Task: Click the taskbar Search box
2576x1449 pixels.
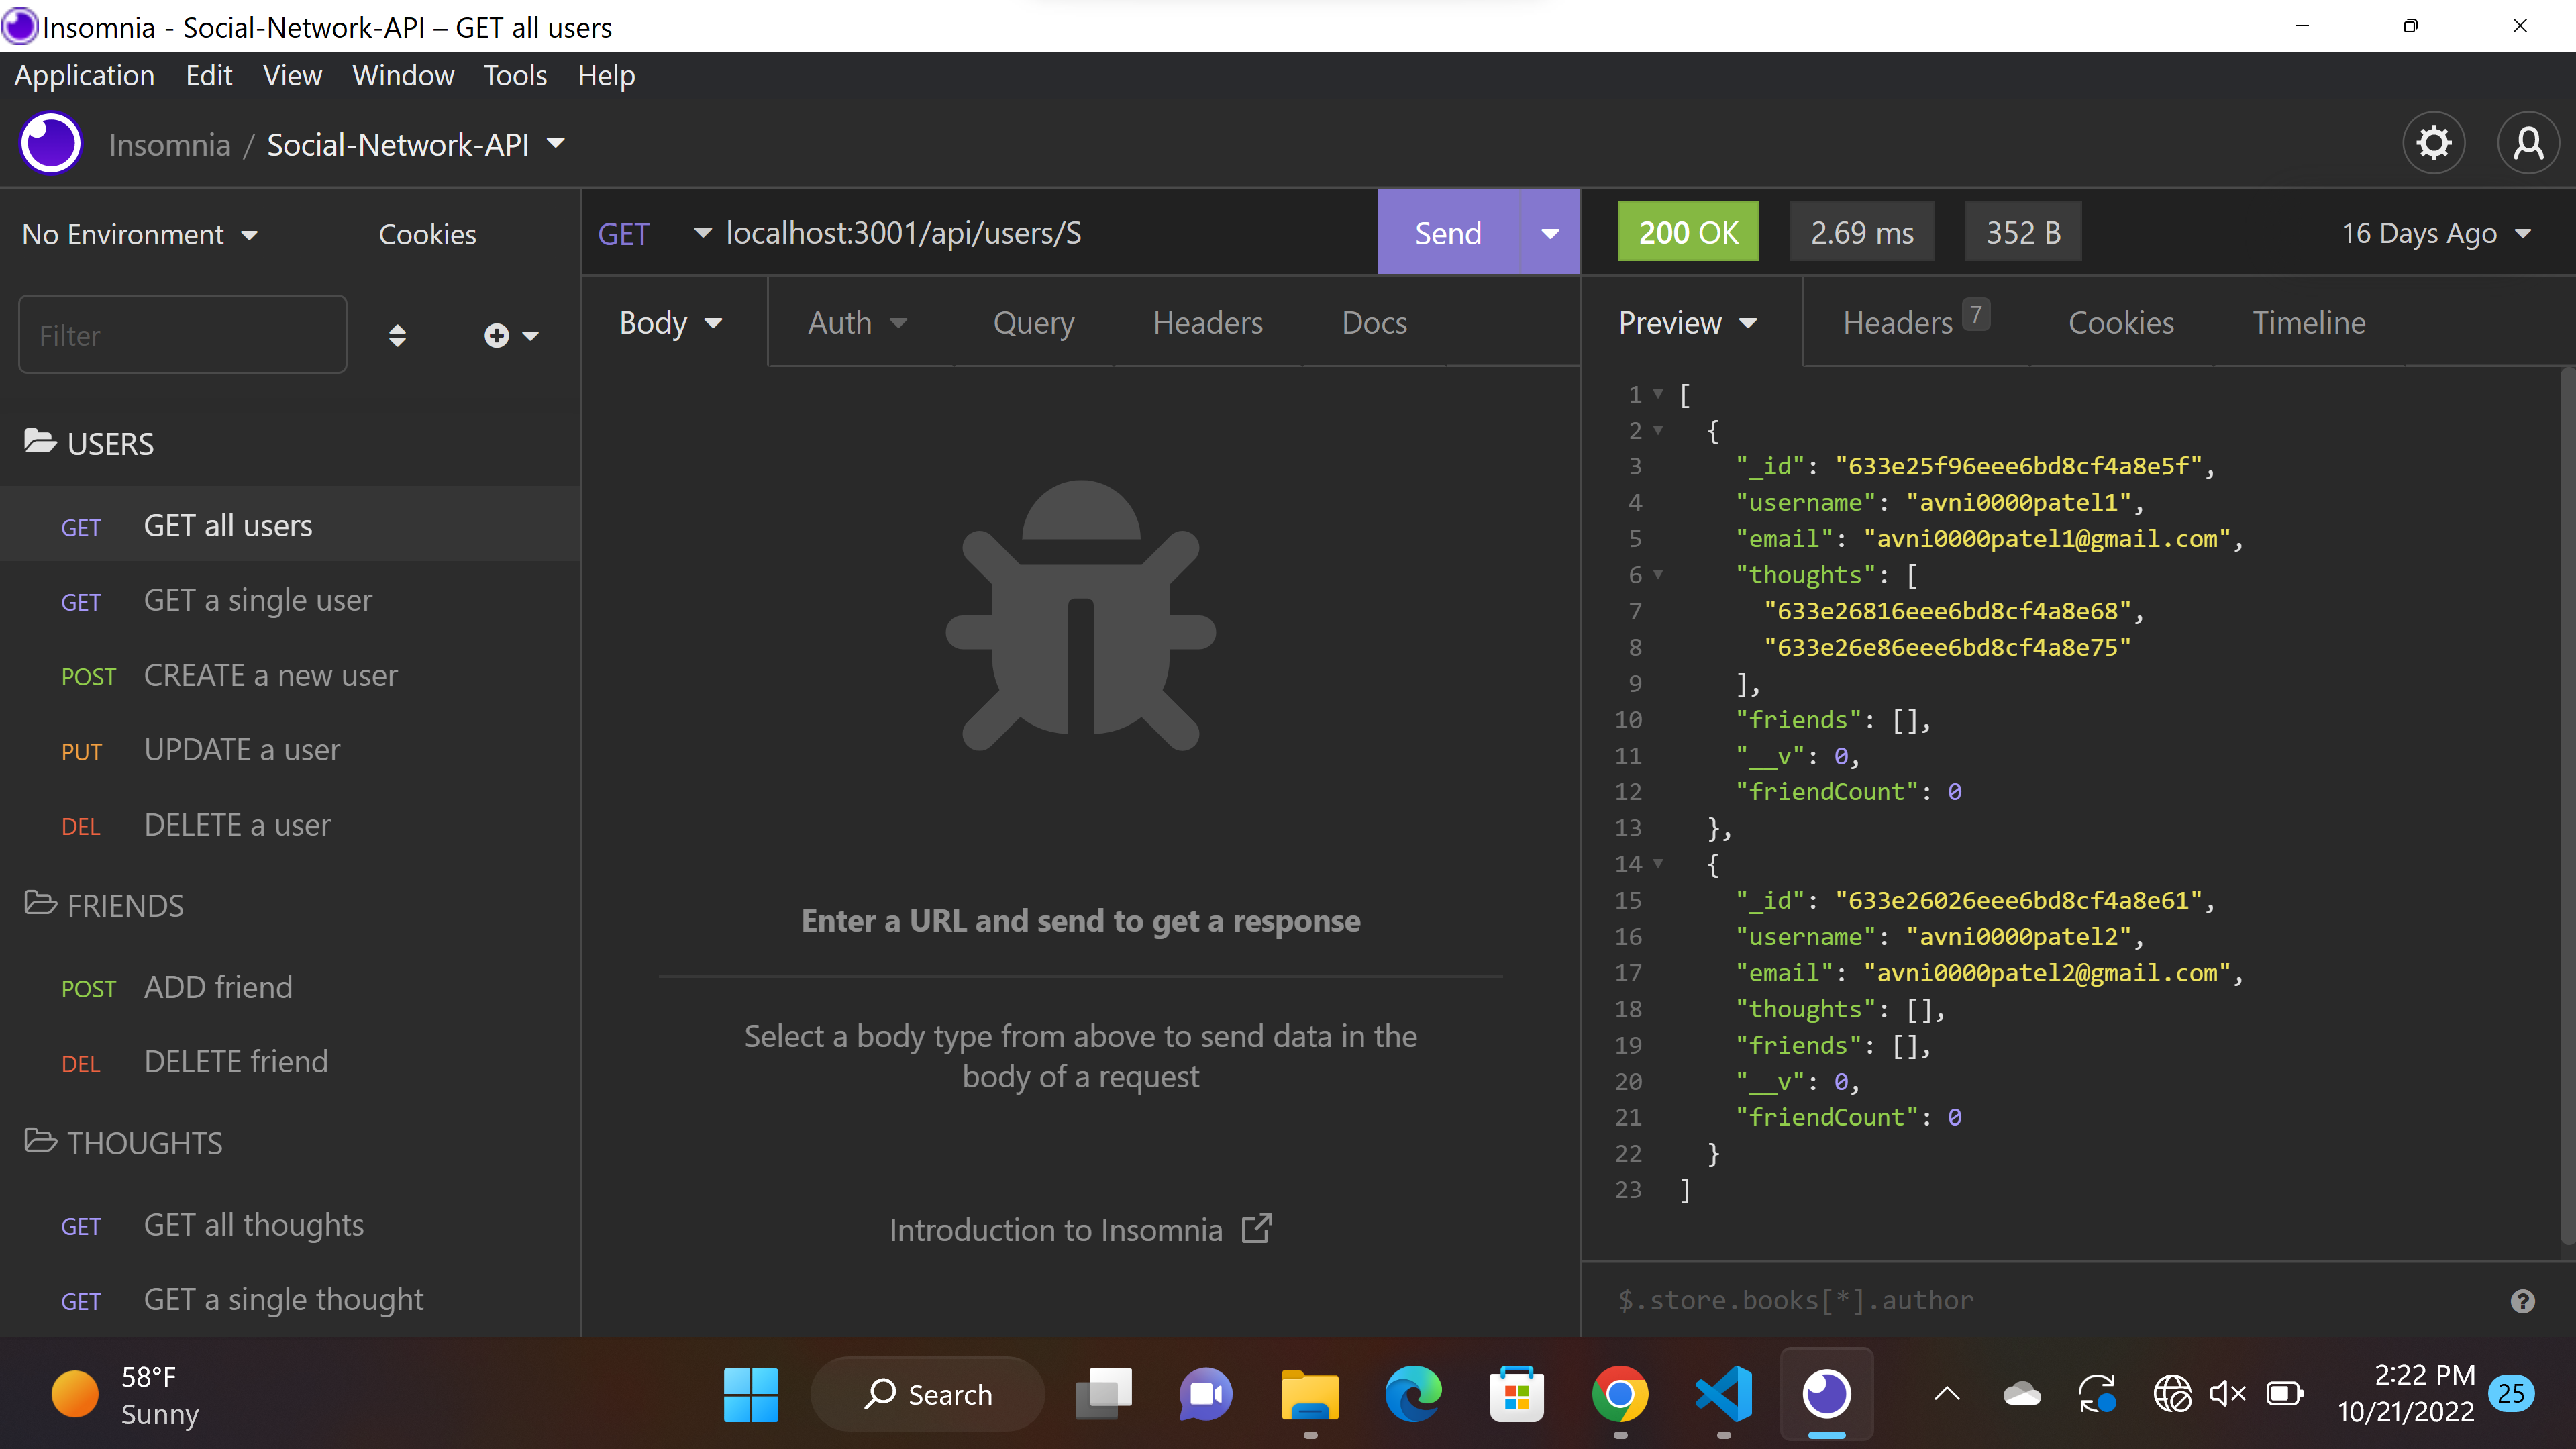Action: 927,1394
